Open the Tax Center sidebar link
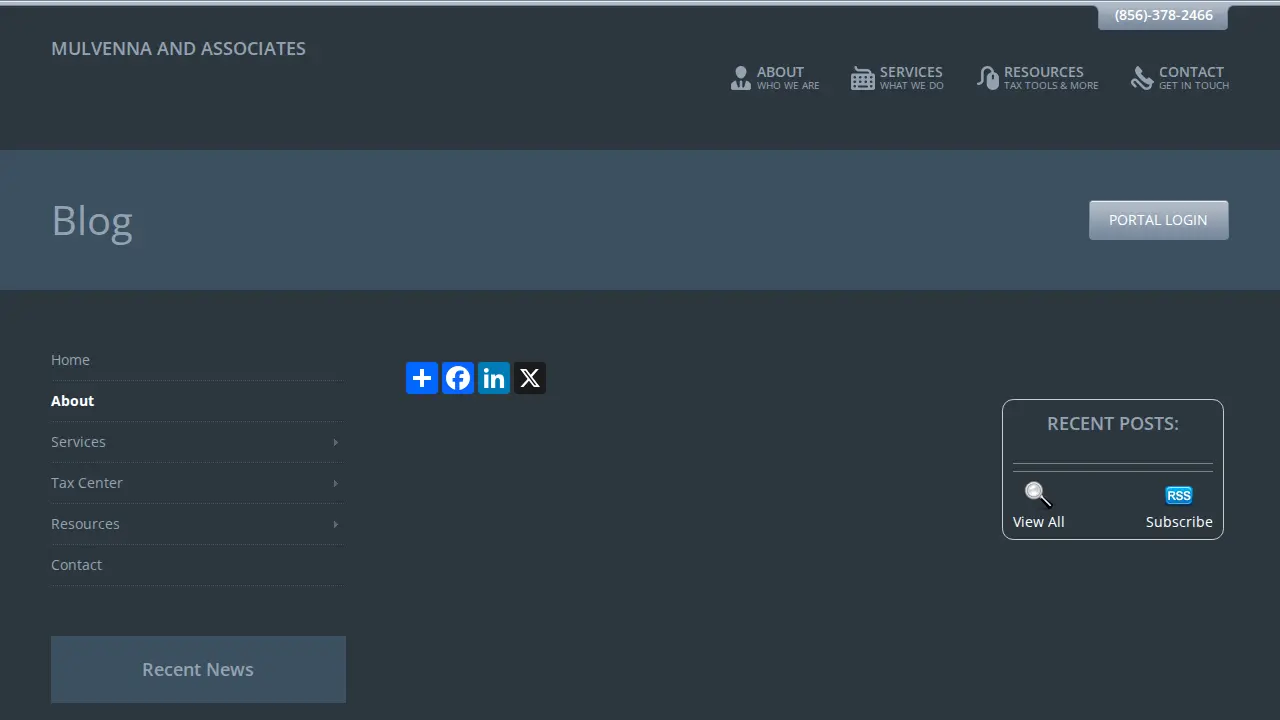This screenshot has height=720, width=1280. 87,483
